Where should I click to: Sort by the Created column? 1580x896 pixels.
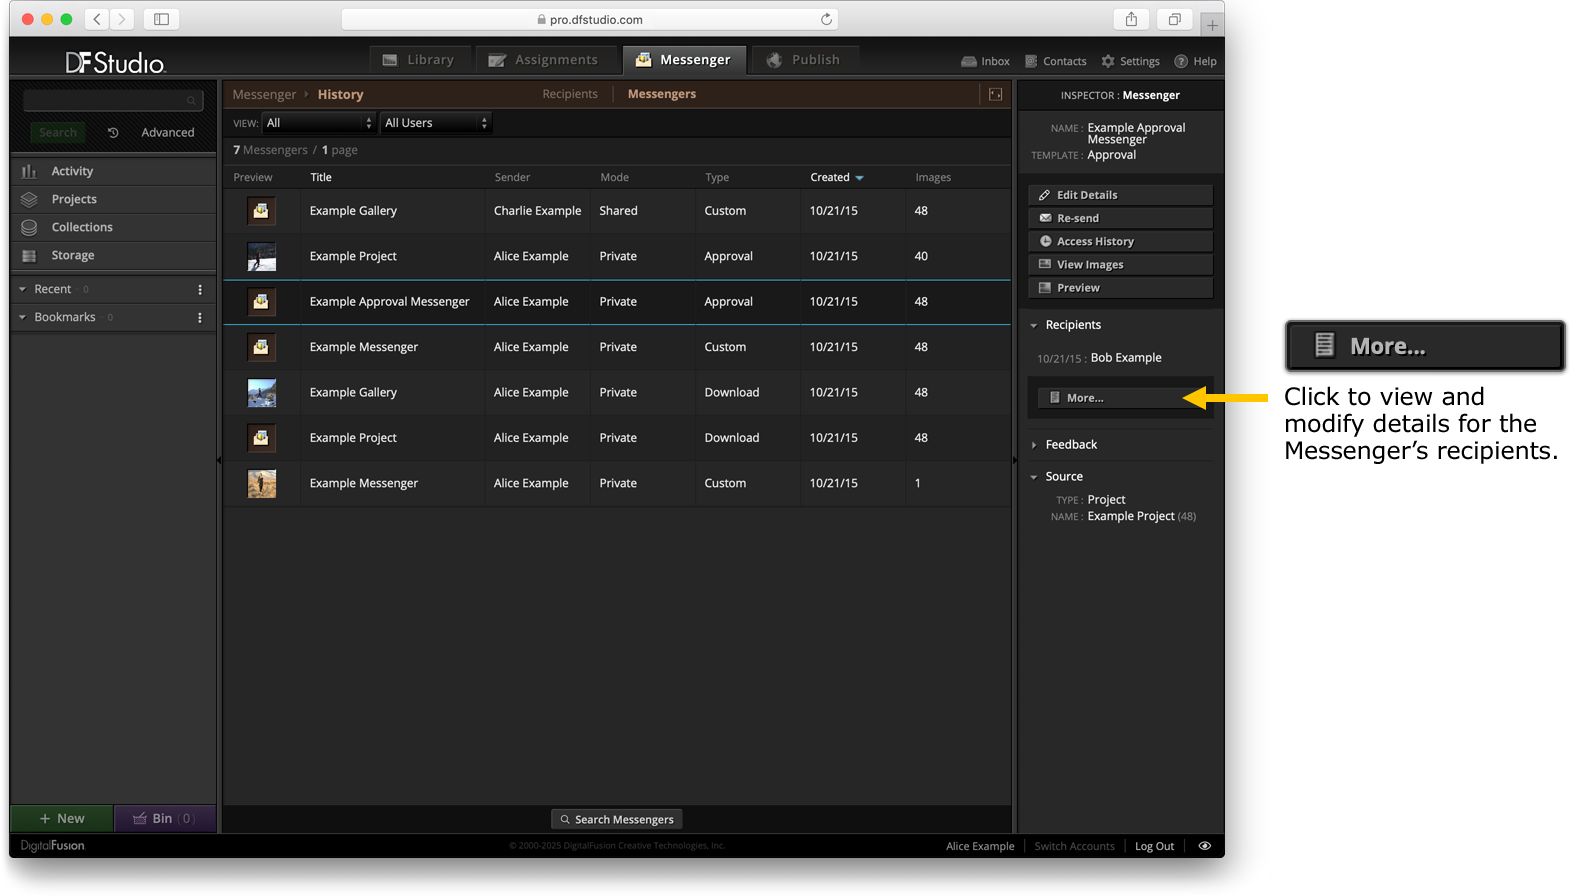tap(836, 177)
